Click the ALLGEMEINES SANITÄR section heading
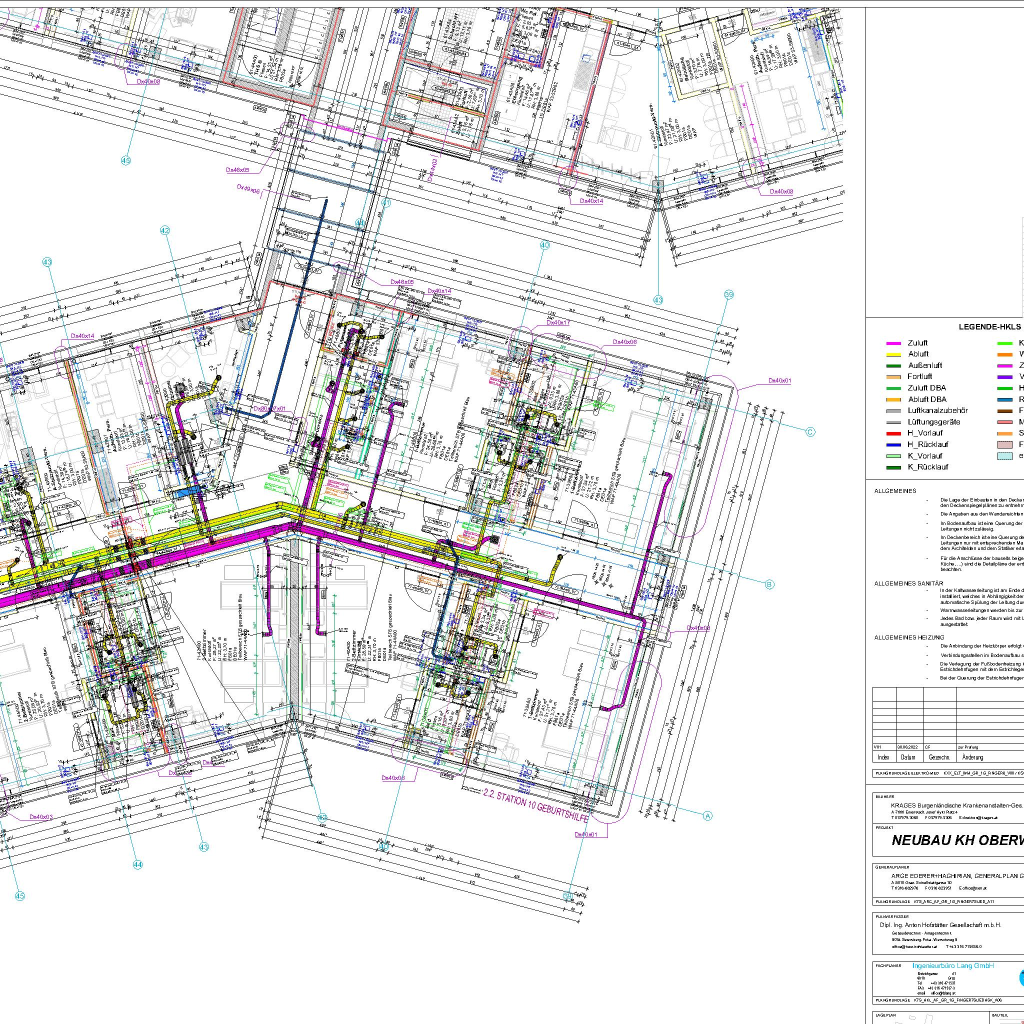Image resolution: width=1024 pixels, height=1024 pixels. [907, 582]
